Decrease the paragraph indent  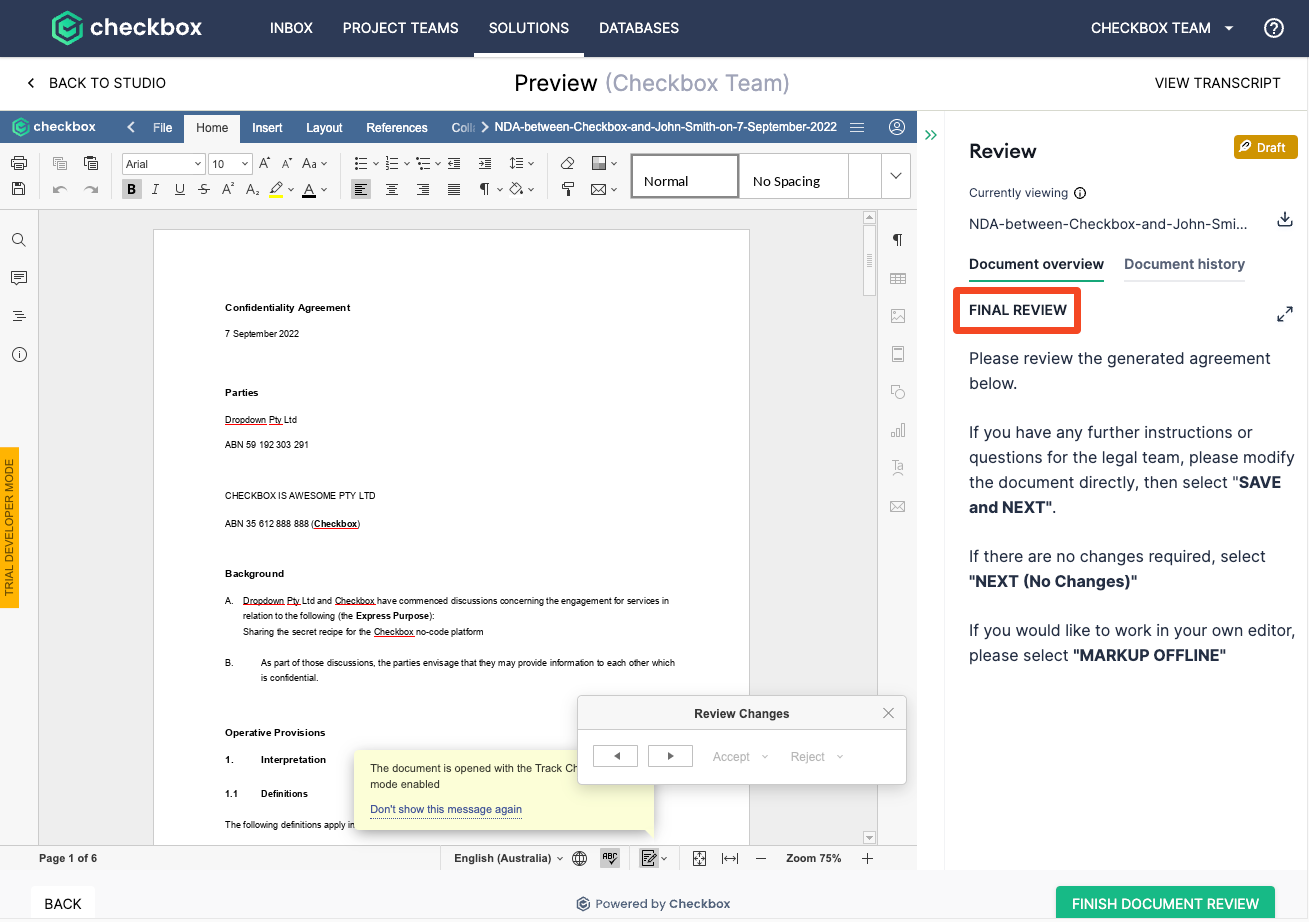tap(454, 163)
